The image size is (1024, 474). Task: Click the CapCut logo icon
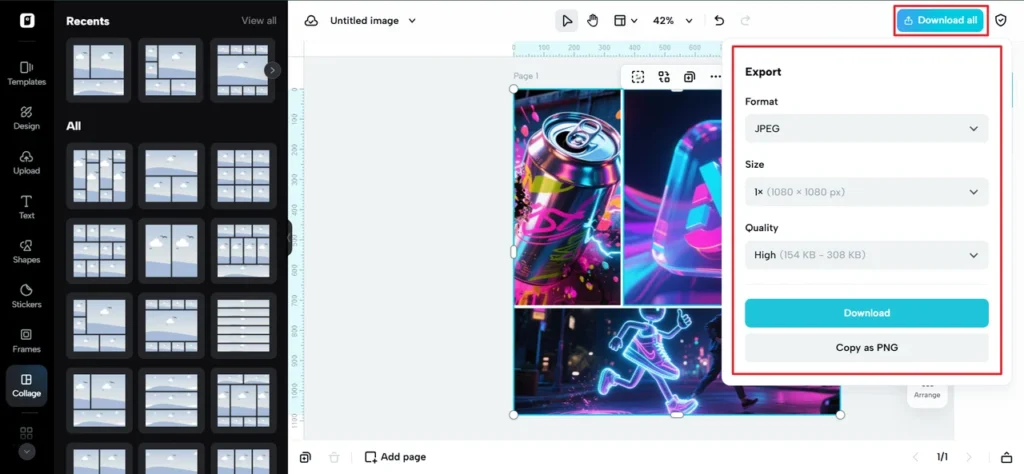click(27, 20)
